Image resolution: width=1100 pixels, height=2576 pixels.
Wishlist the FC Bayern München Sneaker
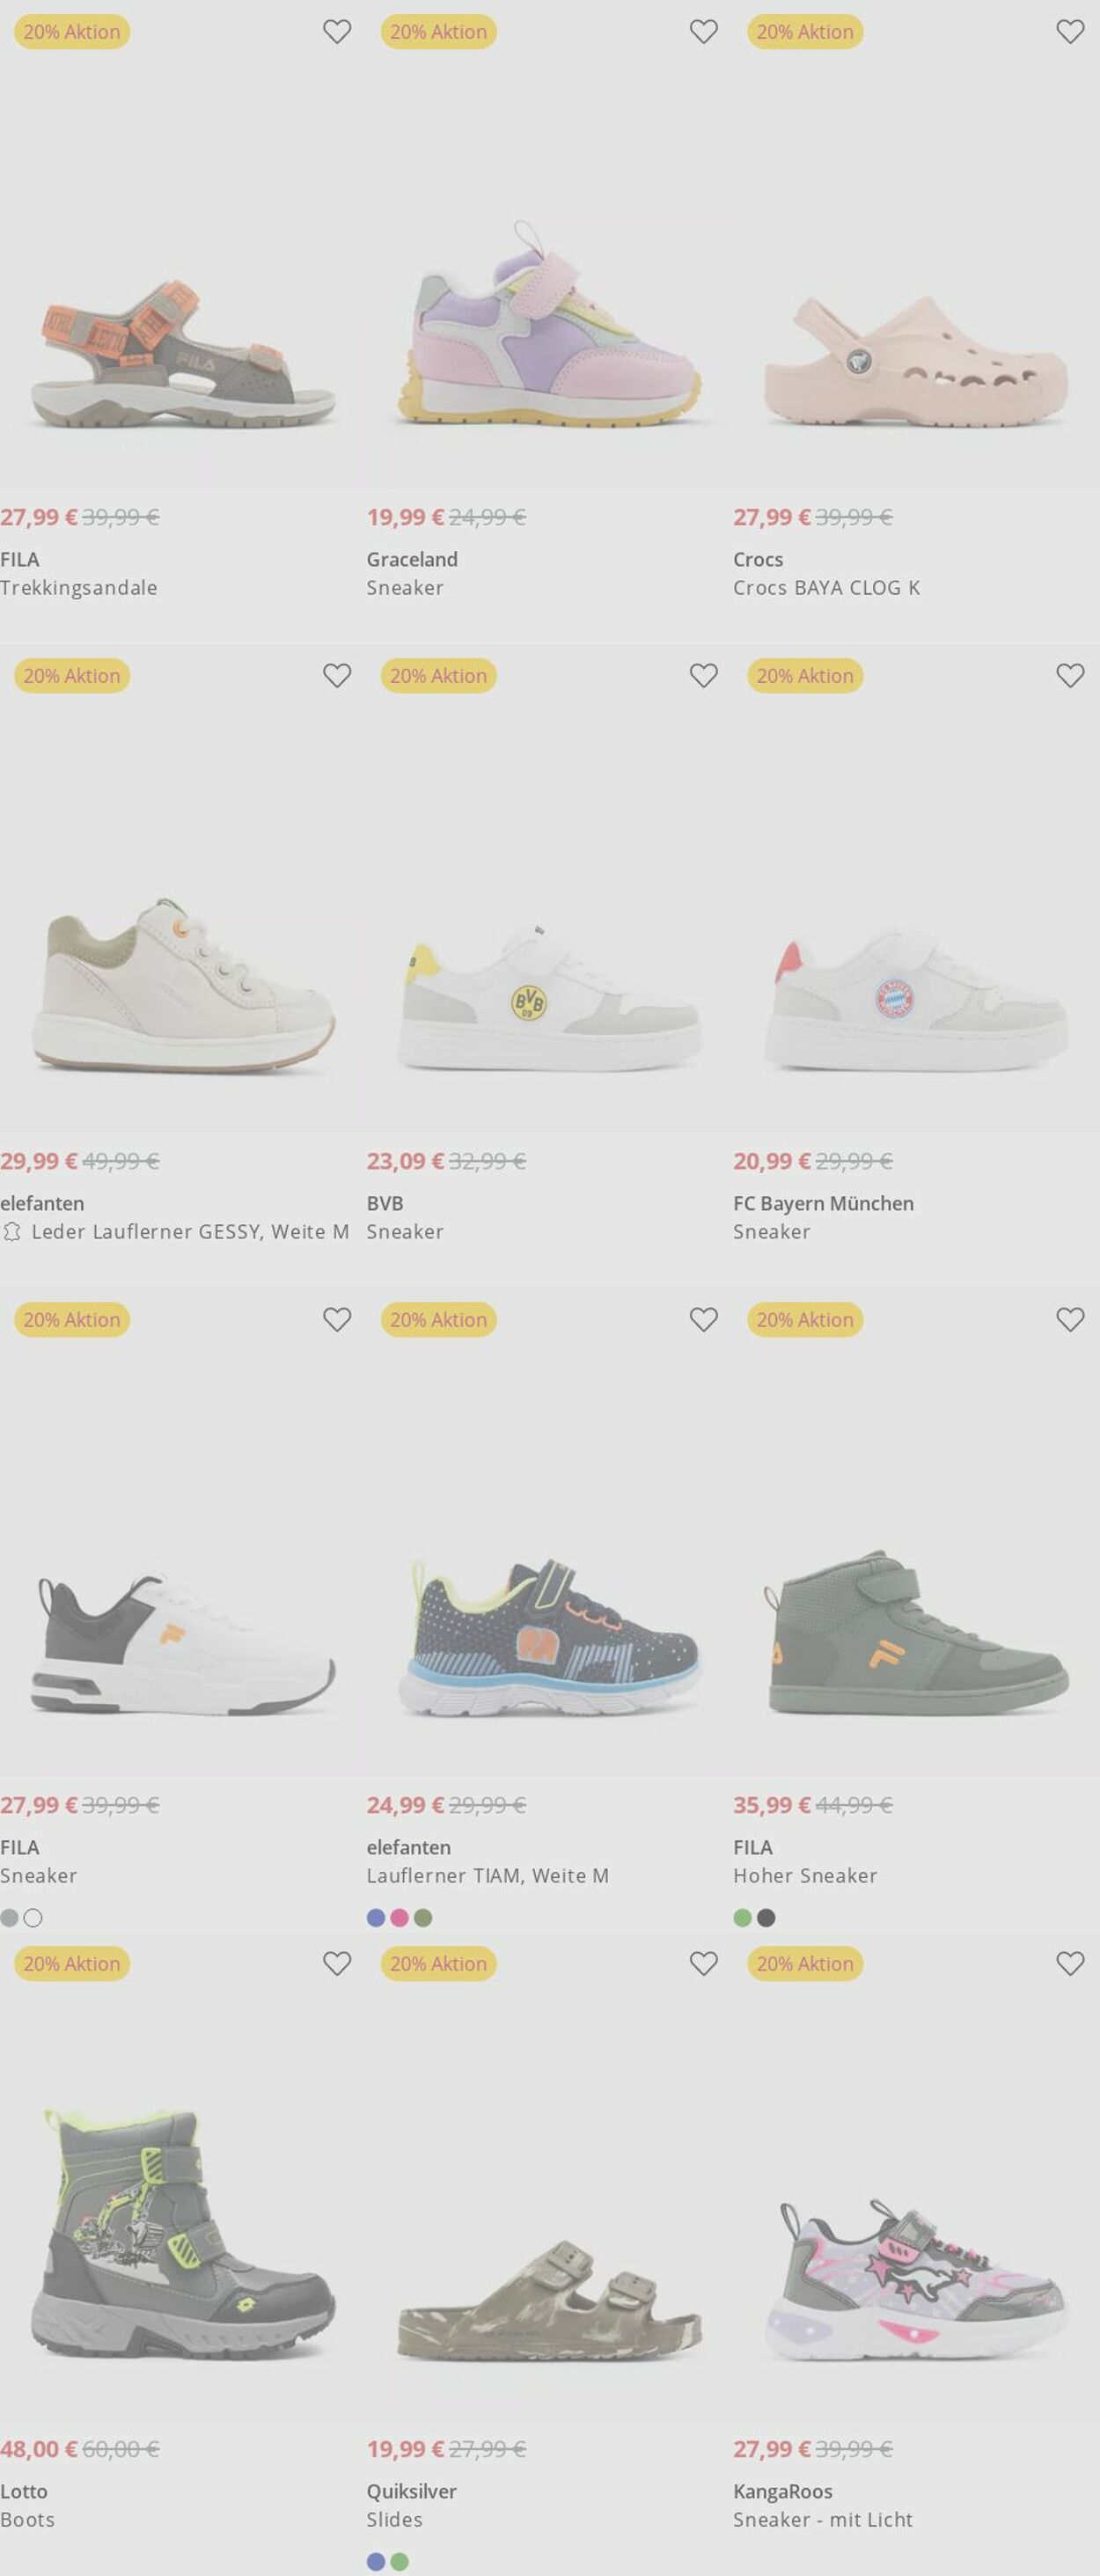pos(1070,676)
